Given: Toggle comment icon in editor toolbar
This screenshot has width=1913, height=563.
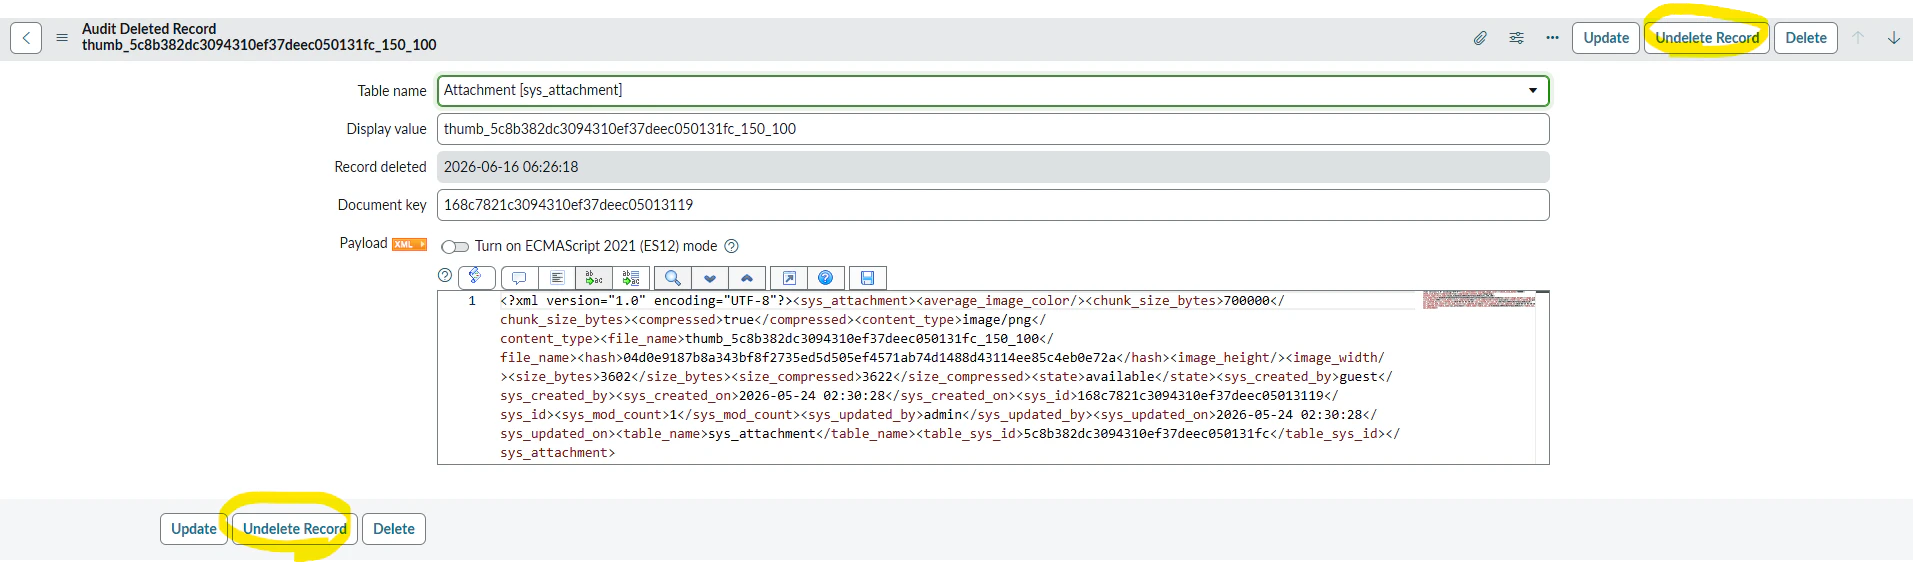Looking at the screenshot, I should (519, 278).
